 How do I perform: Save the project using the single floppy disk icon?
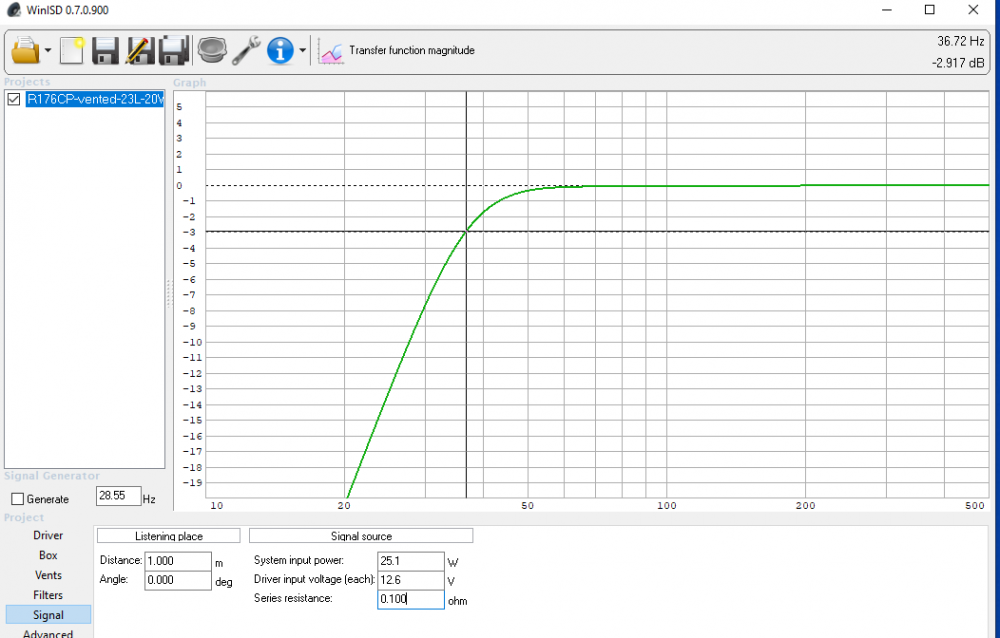pyautogui.click(x=105, y=50)
